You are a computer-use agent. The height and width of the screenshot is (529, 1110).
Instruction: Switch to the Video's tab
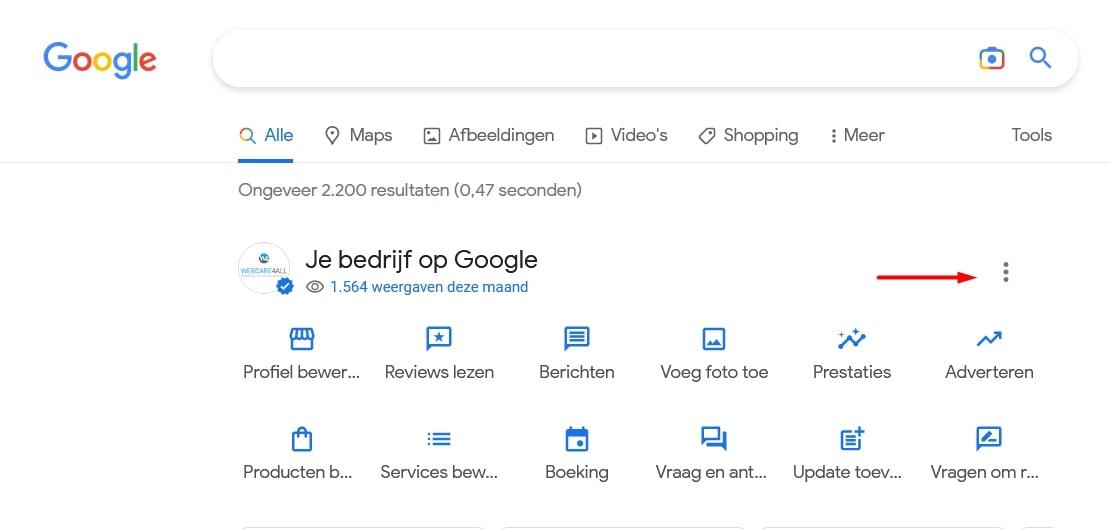(626, 135)
